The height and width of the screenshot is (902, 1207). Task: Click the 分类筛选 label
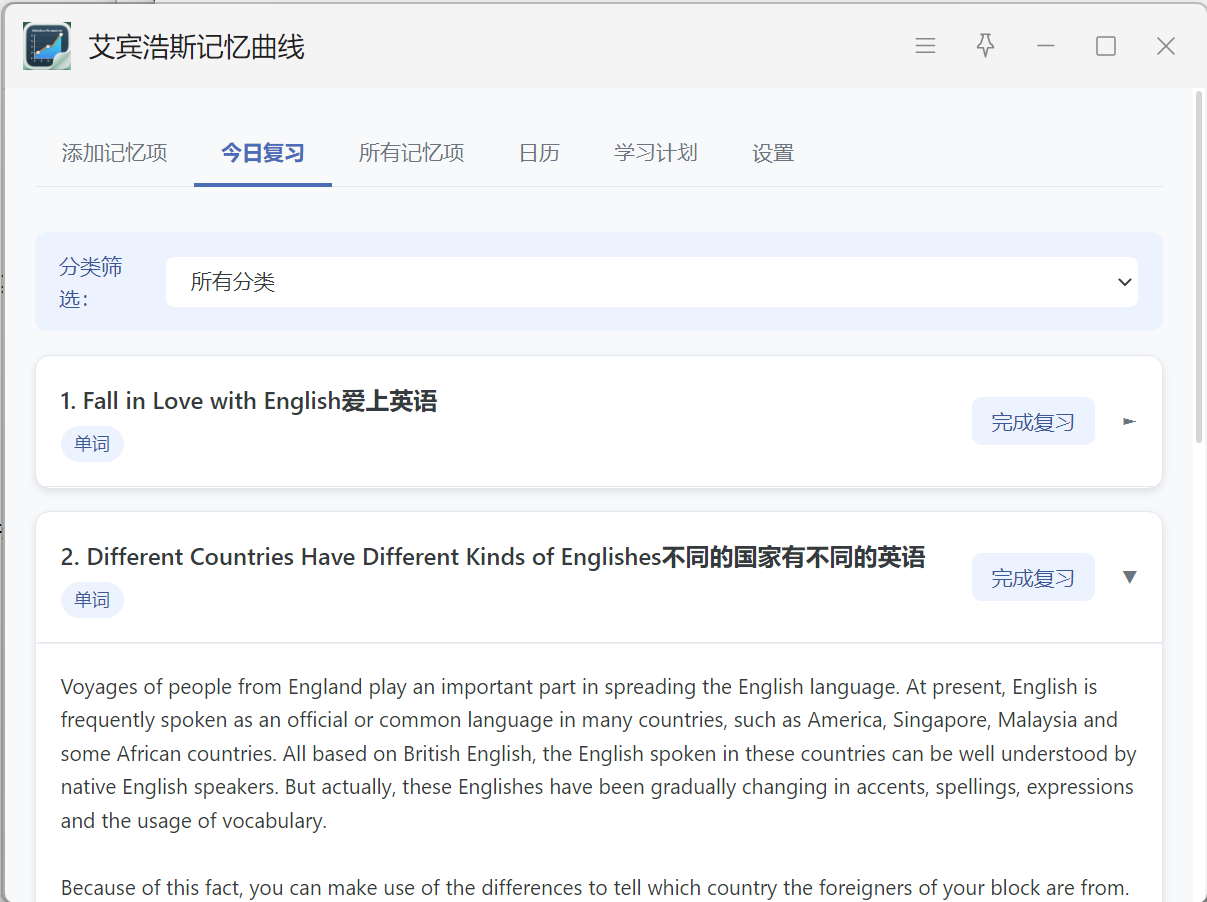click(x=91, y=282)
